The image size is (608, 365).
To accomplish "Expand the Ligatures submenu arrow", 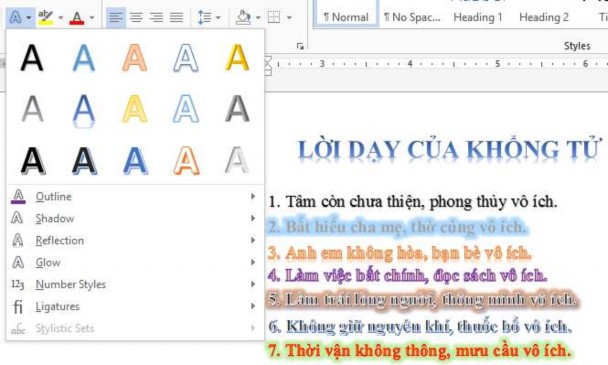I will pos(253,306).
